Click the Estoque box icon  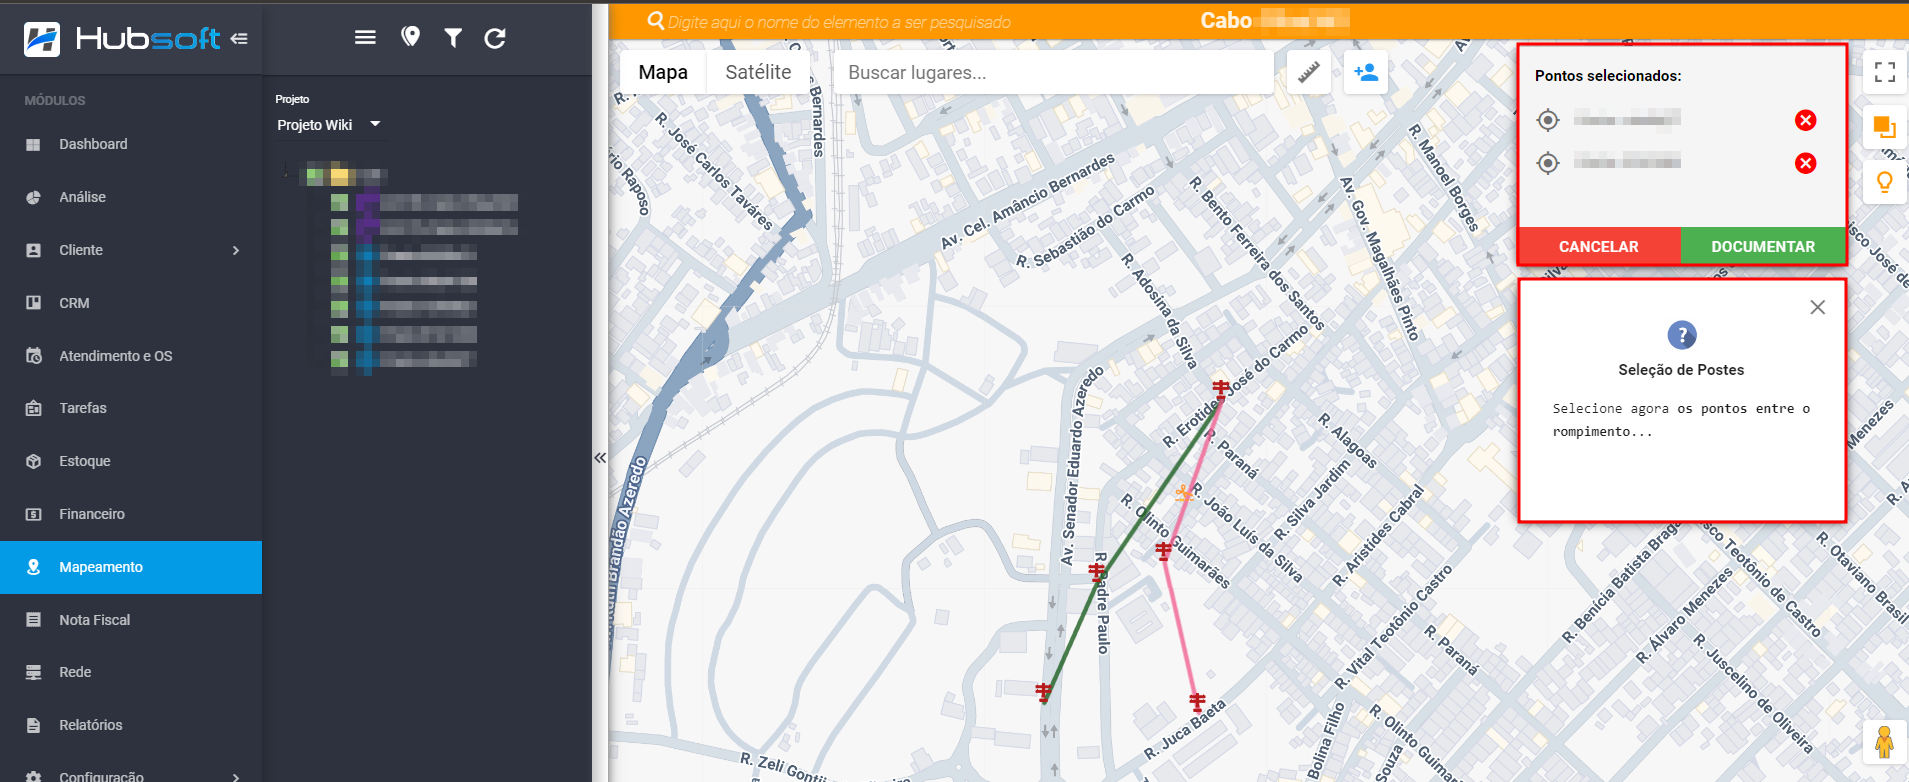coord(33,461)
